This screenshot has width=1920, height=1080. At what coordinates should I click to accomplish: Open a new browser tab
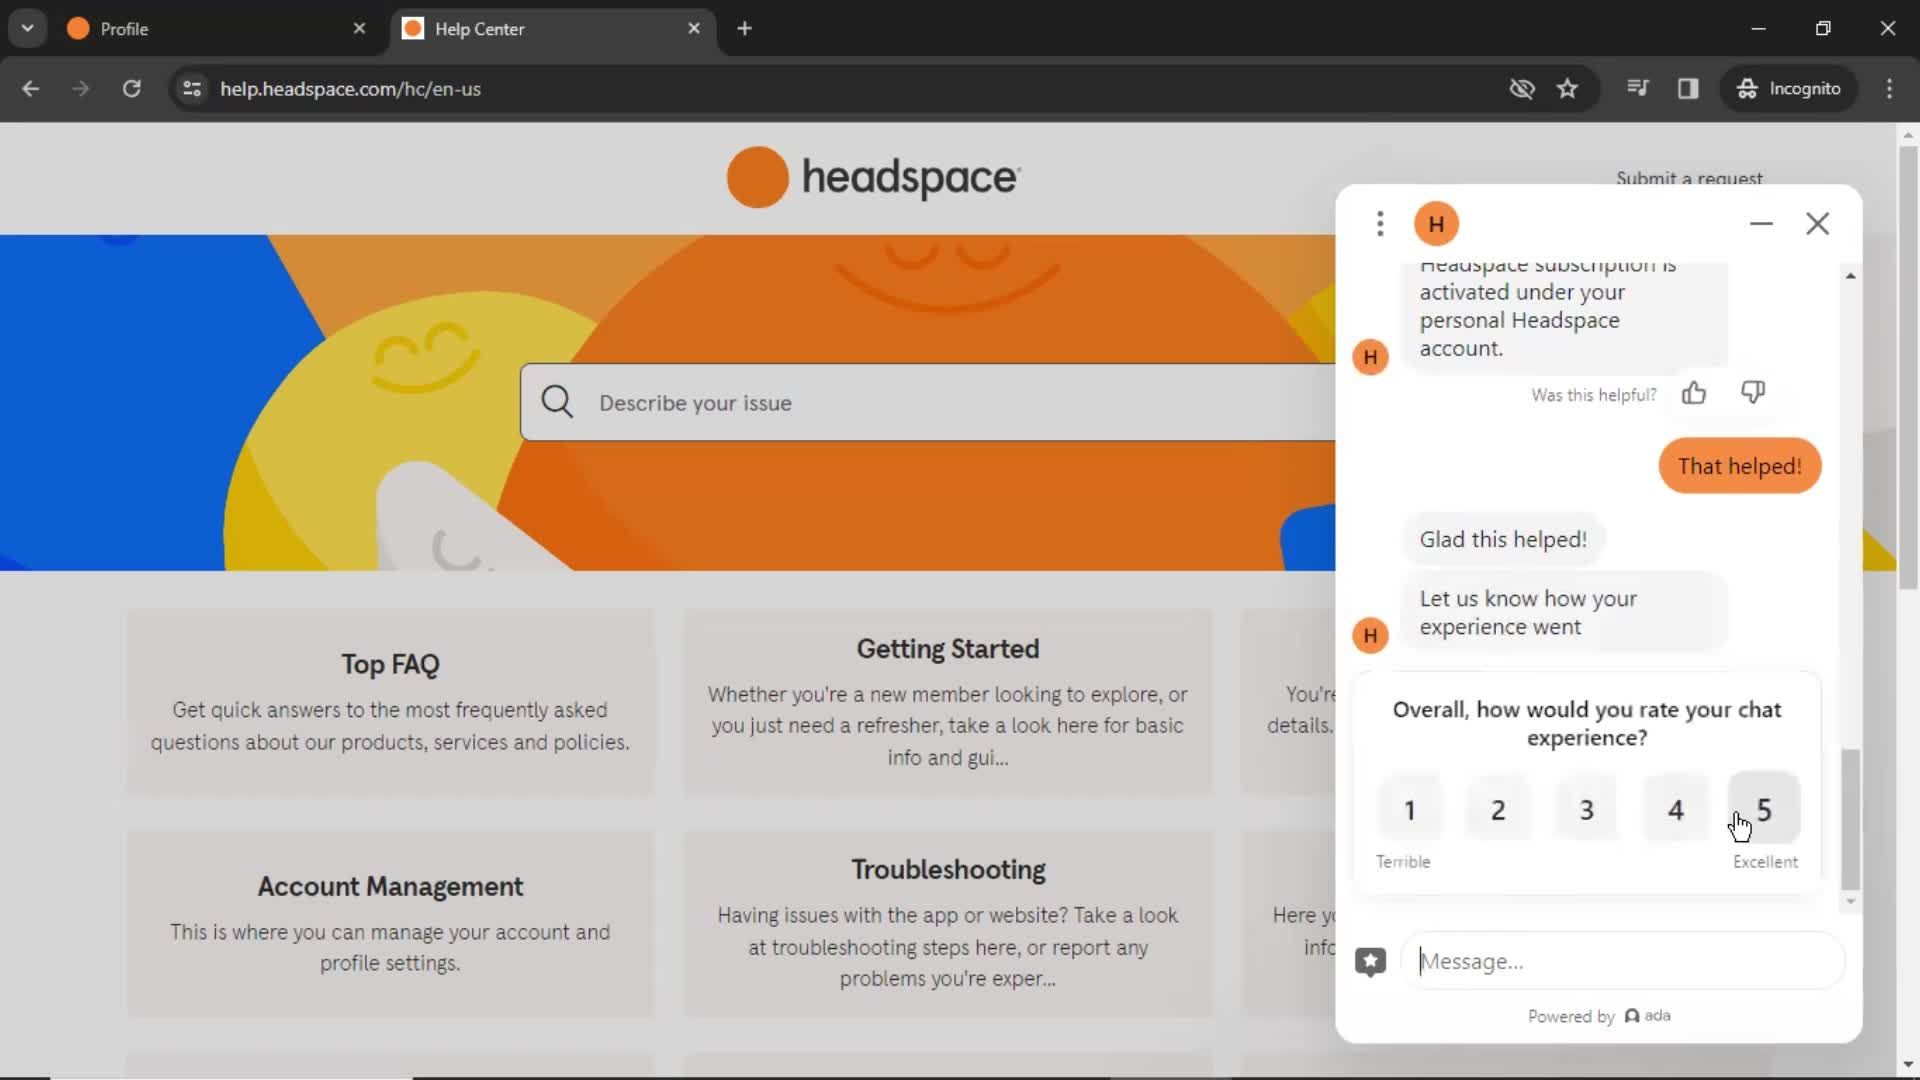click(x=744, y=29)
